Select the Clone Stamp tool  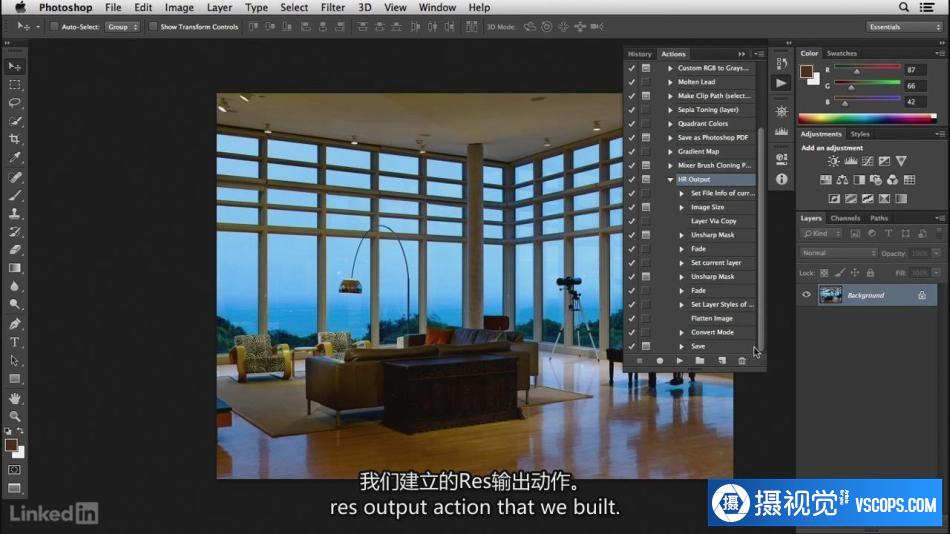pos(15,213)
